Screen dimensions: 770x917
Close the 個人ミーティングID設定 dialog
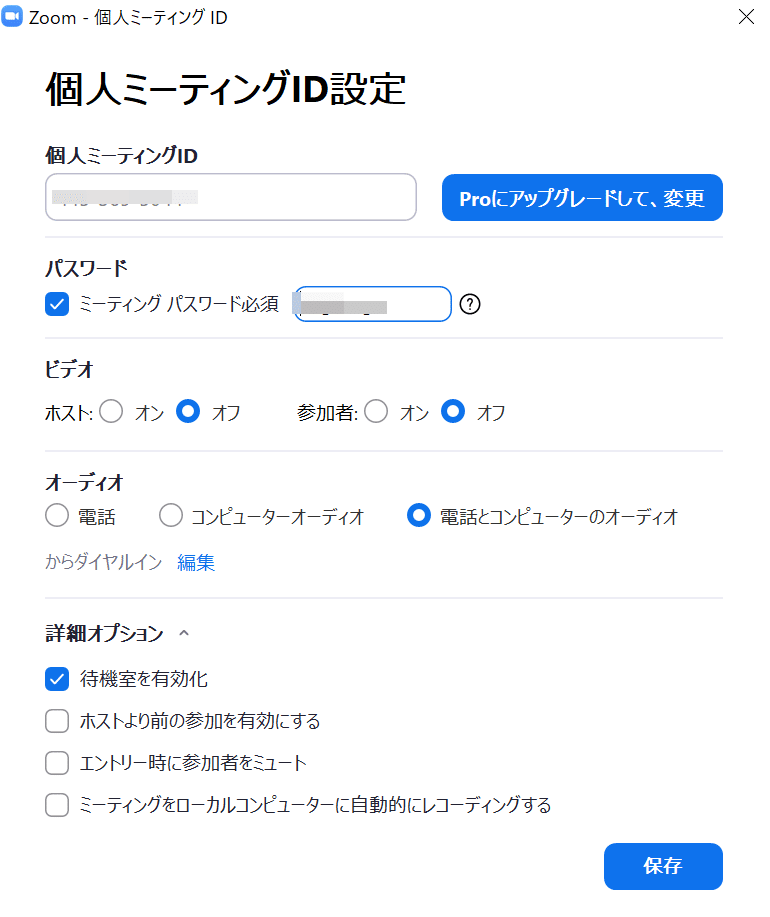(x=746, y=17)
